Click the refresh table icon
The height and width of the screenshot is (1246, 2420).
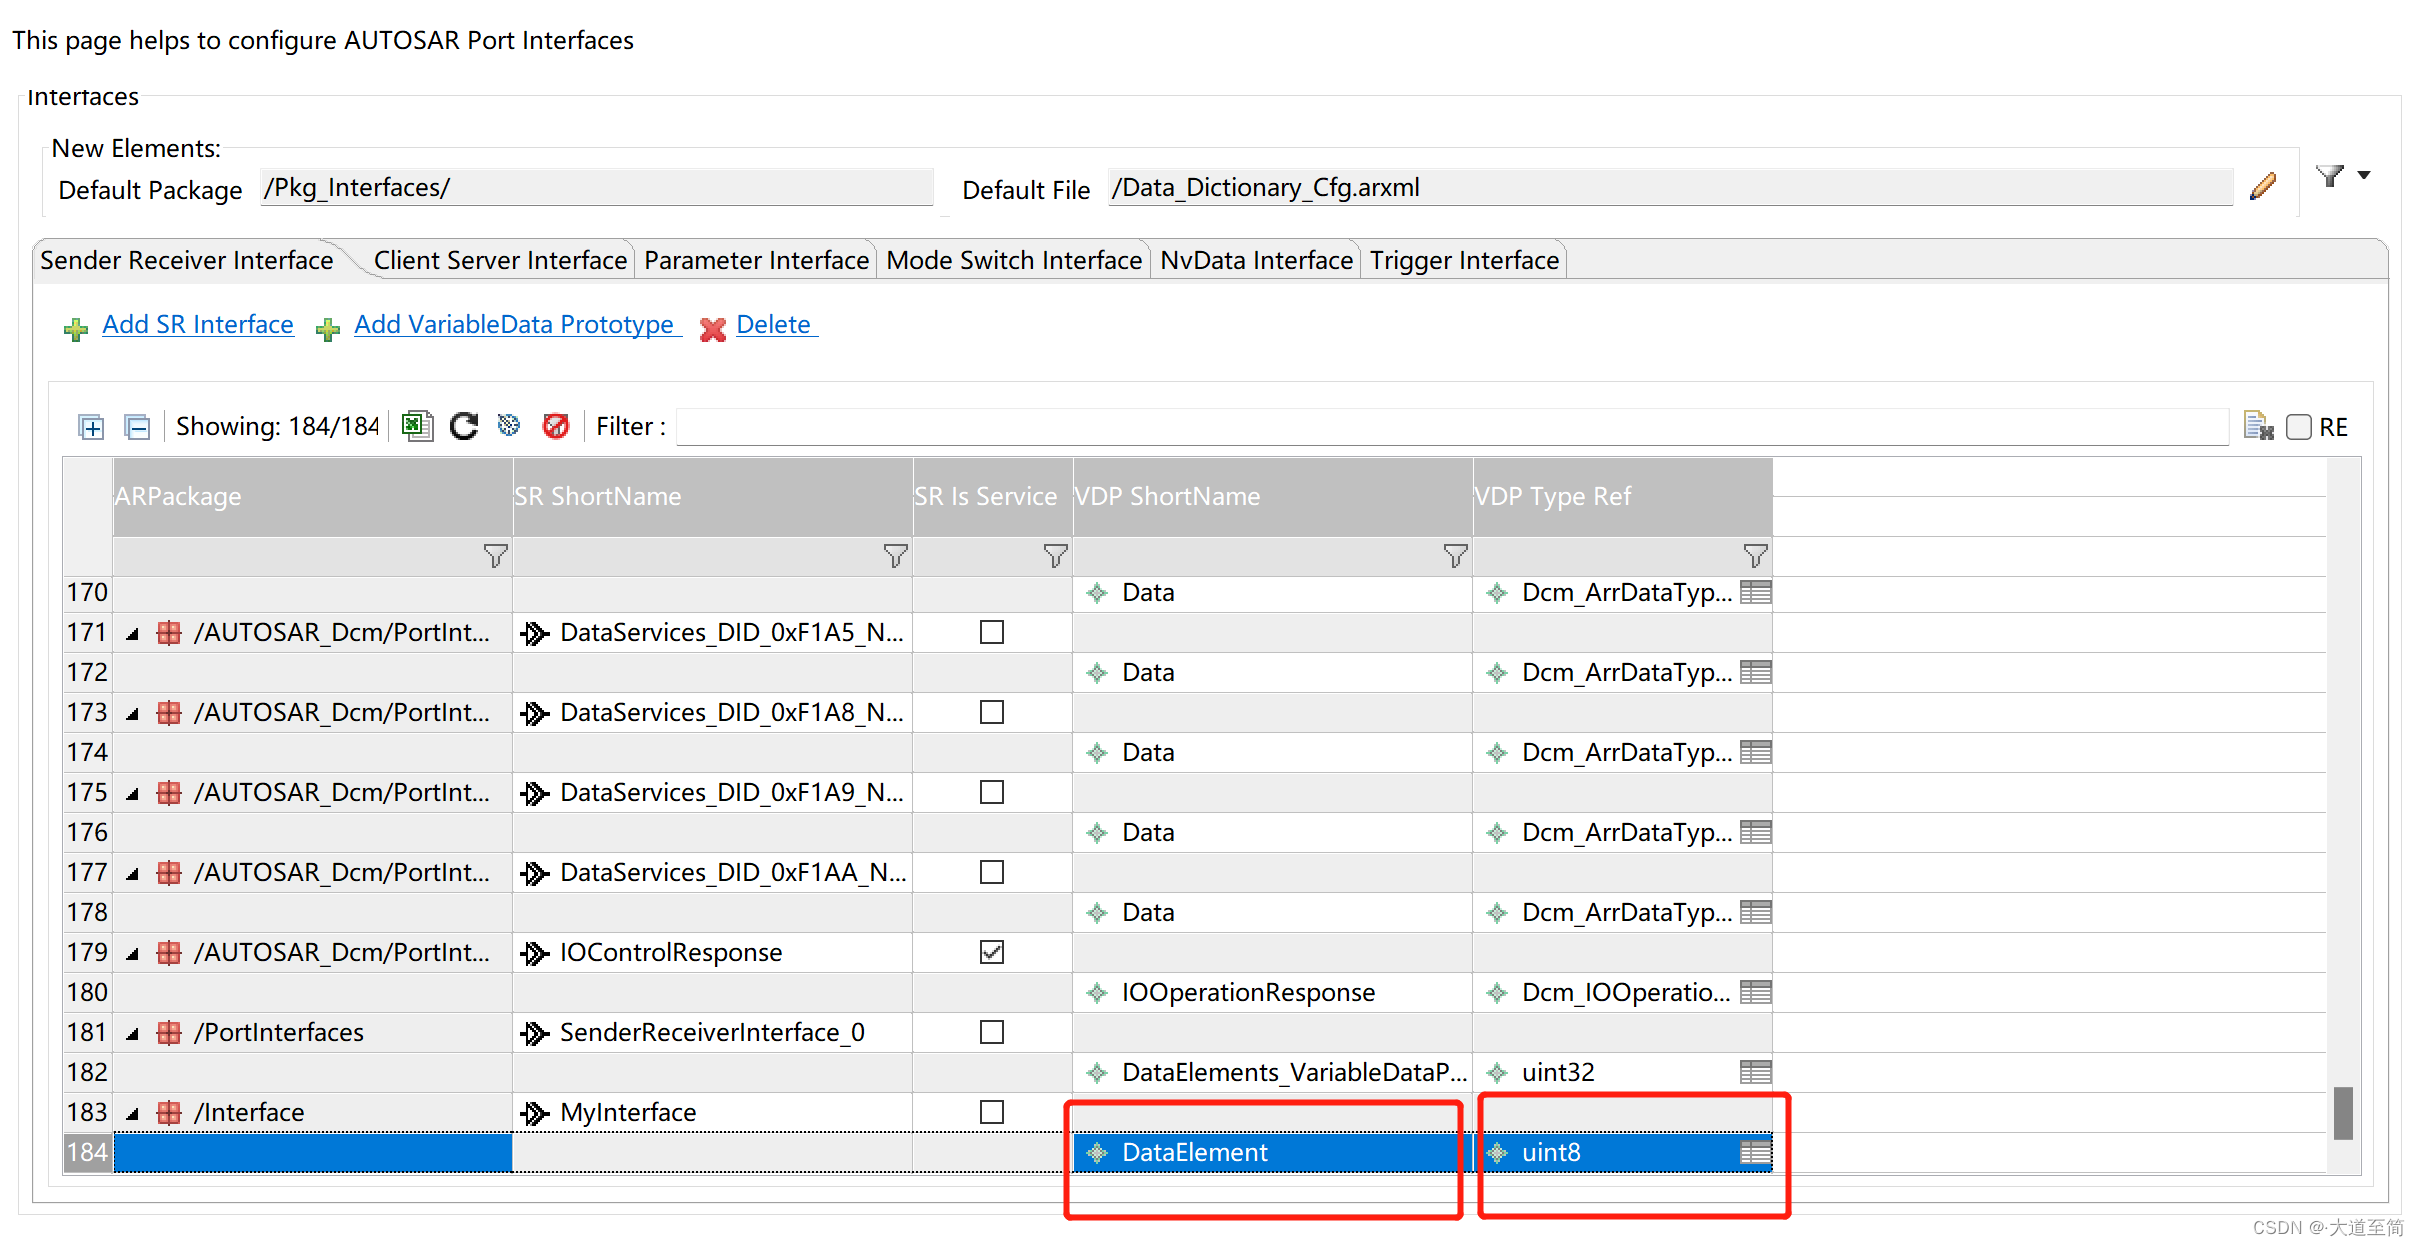point(463,426)
